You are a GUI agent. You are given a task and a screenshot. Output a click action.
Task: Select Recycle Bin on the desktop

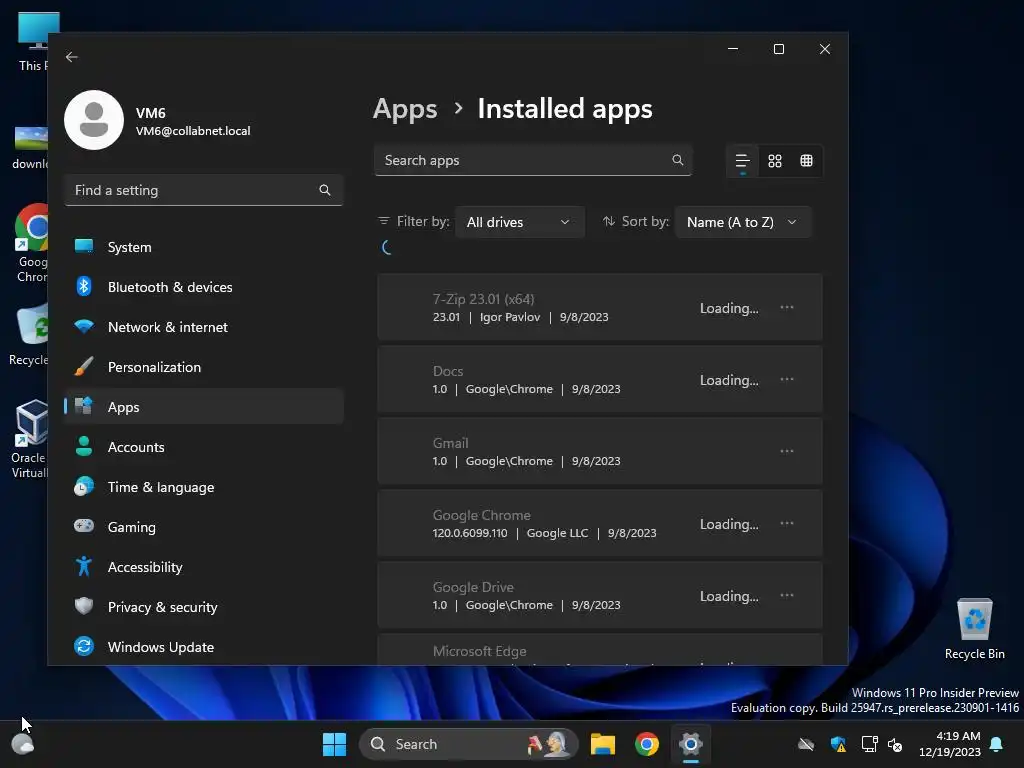(x=974, y=629)
